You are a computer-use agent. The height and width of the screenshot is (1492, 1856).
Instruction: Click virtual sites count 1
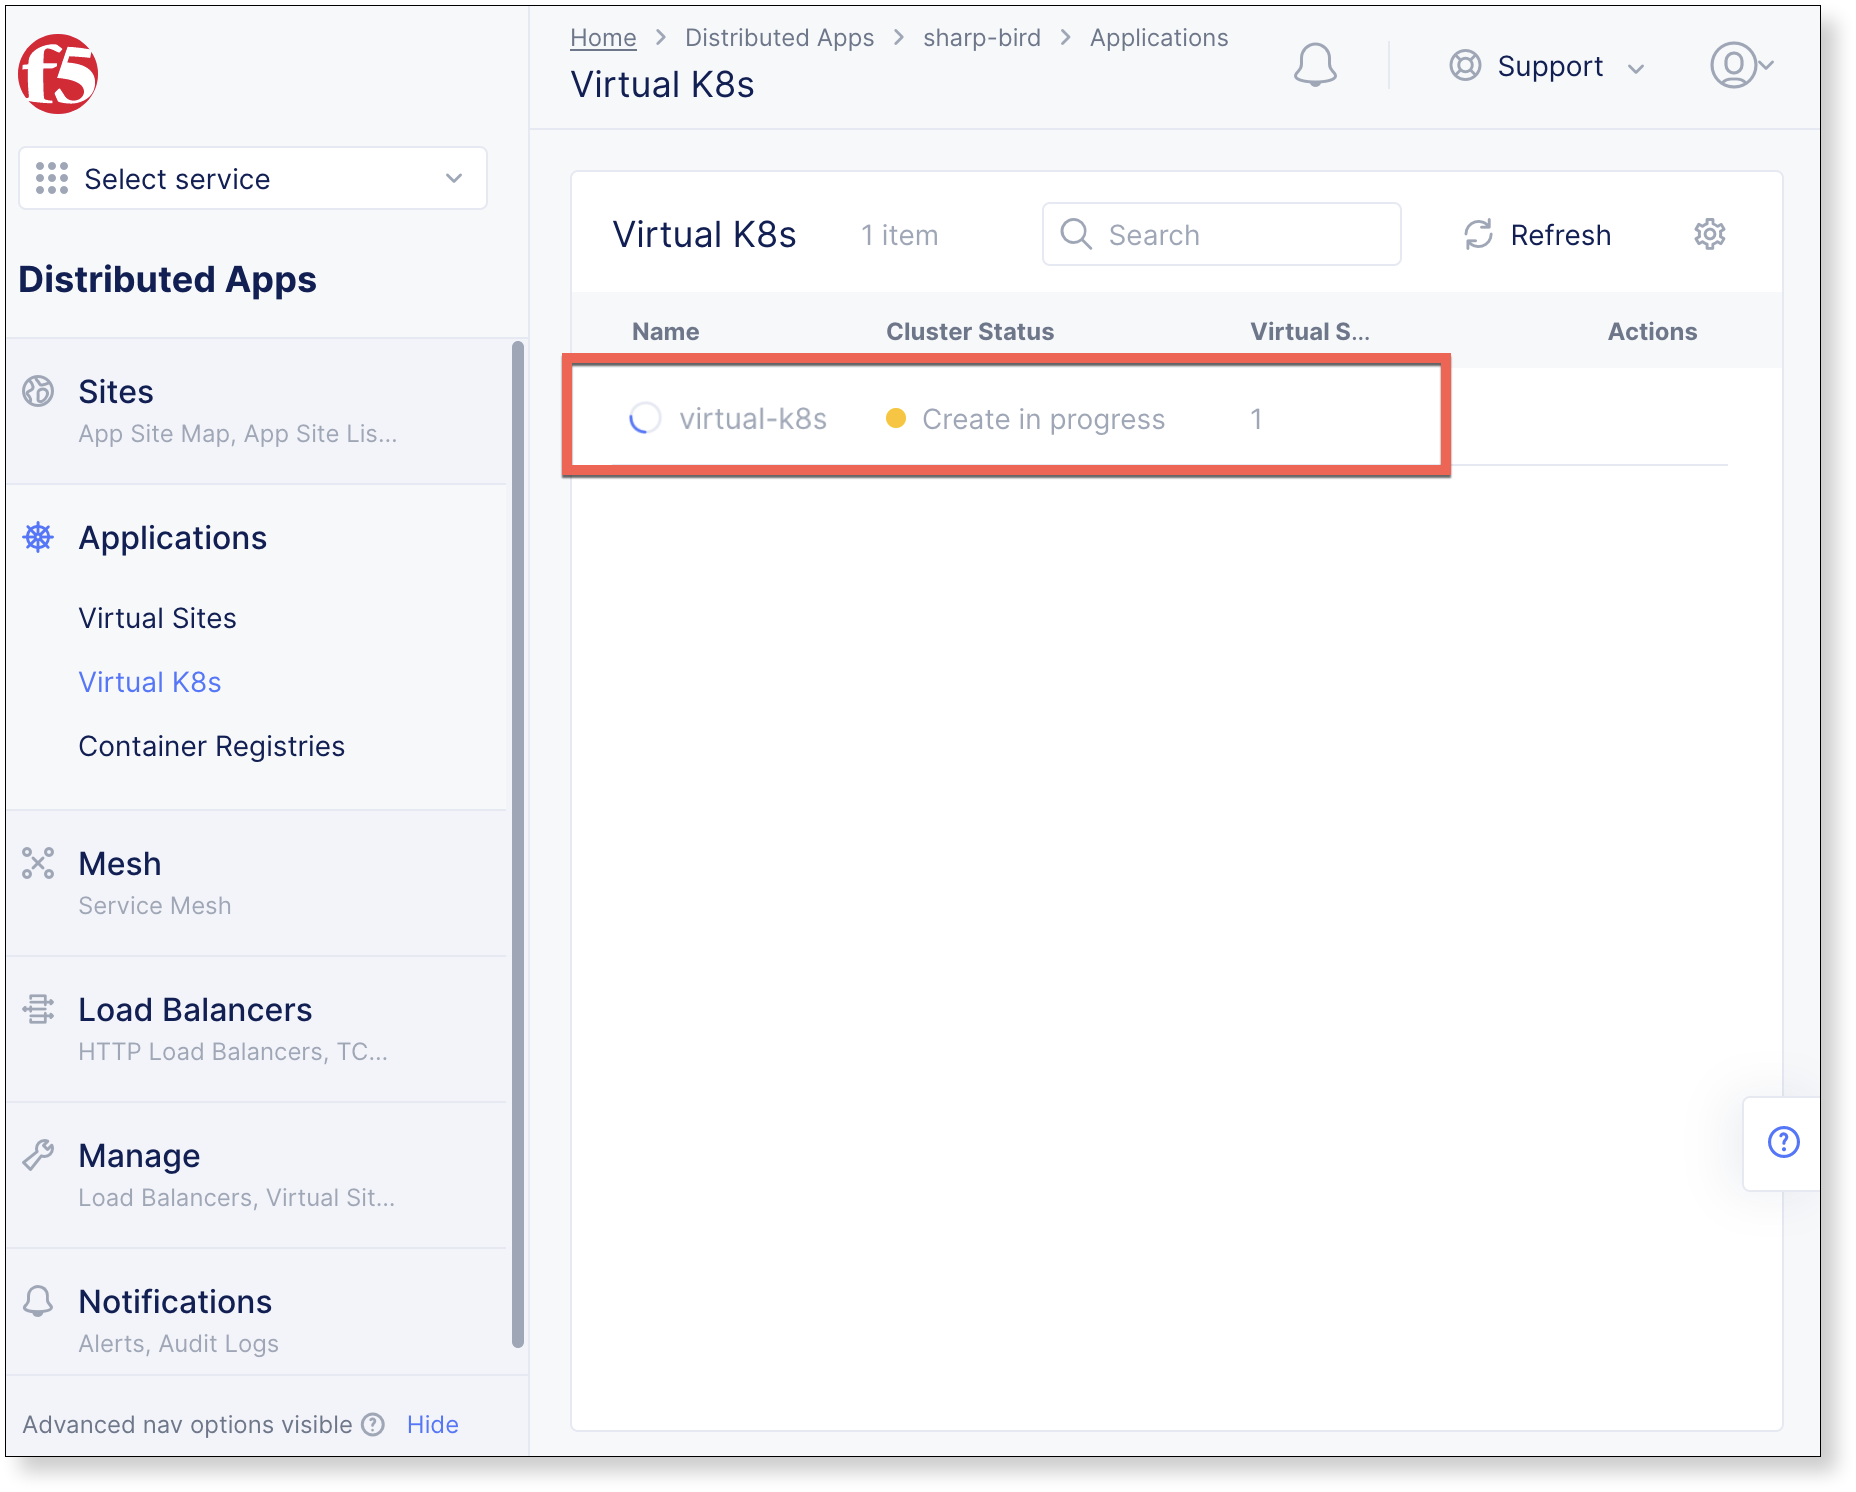coord(1256,419)
